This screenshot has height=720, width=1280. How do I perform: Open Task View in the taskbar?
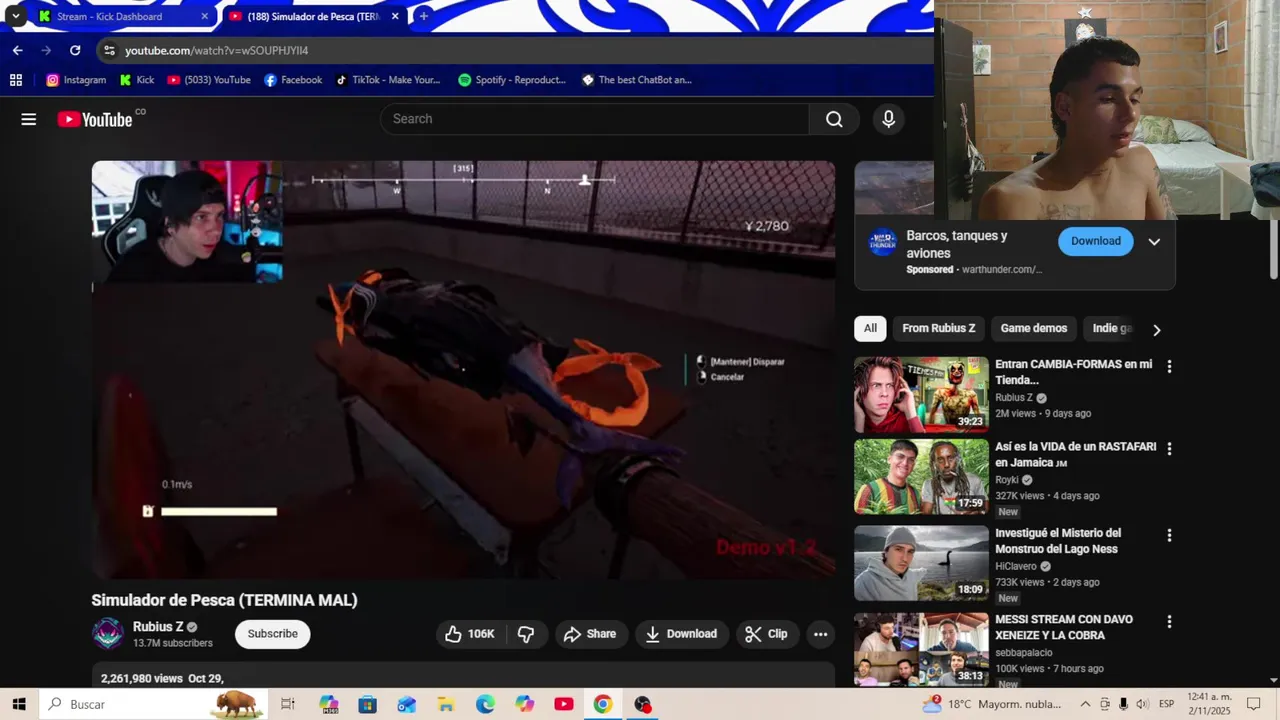click(288, 704)
